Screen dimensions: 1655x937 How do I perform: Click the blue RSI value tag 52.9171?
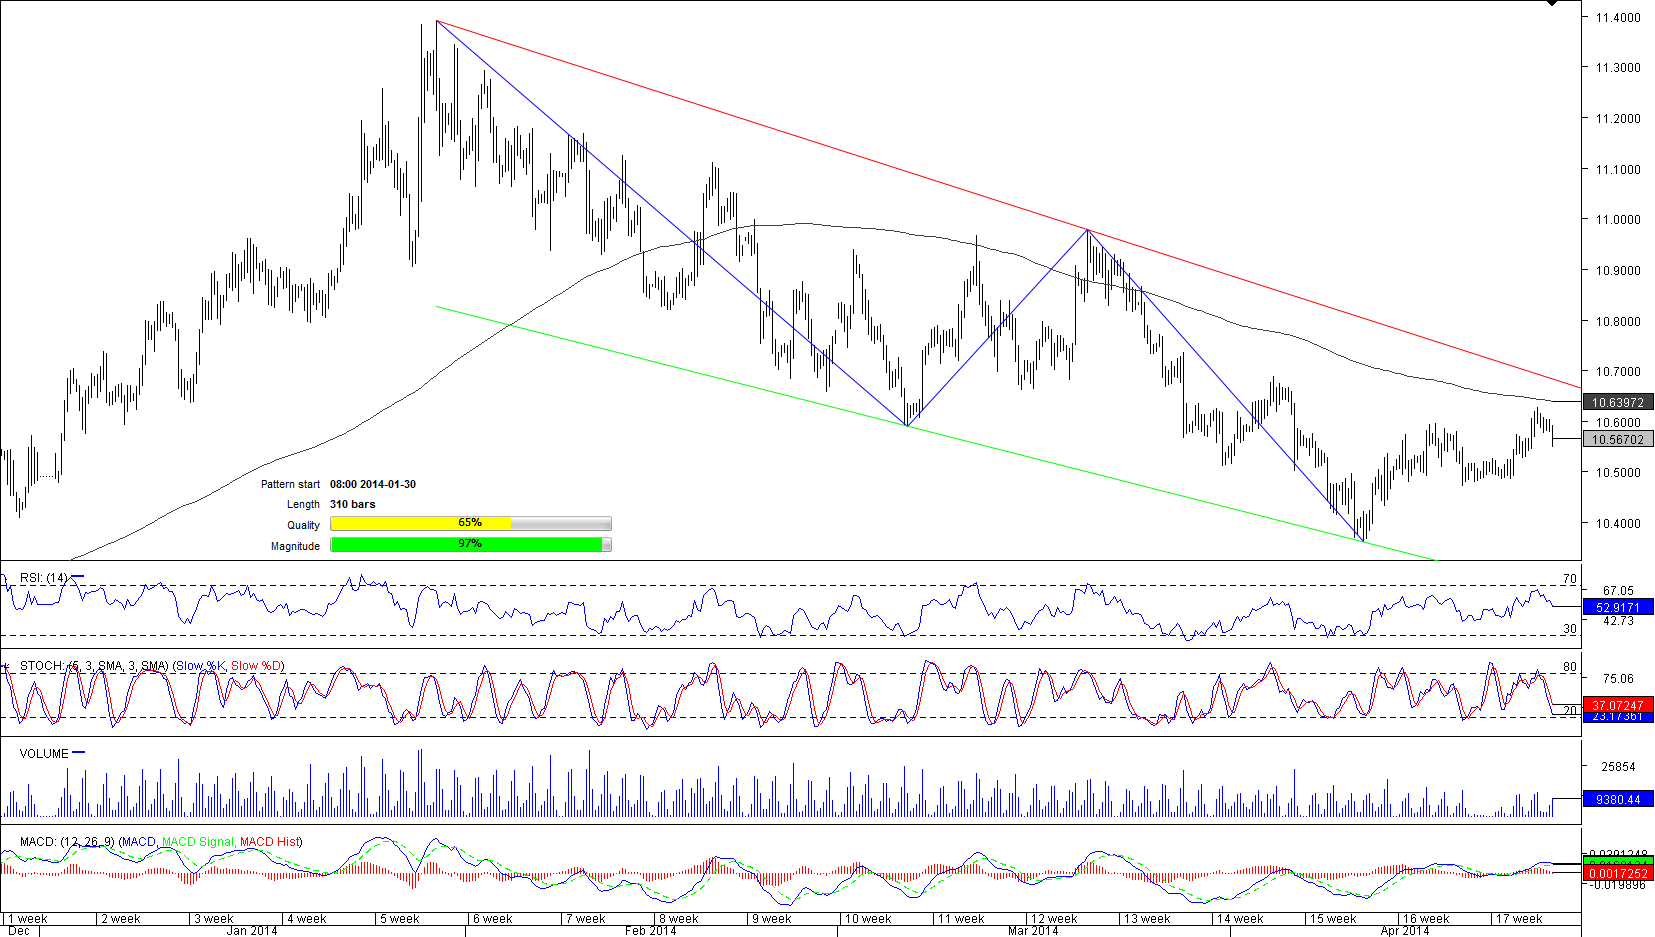tap(1617, 607)
